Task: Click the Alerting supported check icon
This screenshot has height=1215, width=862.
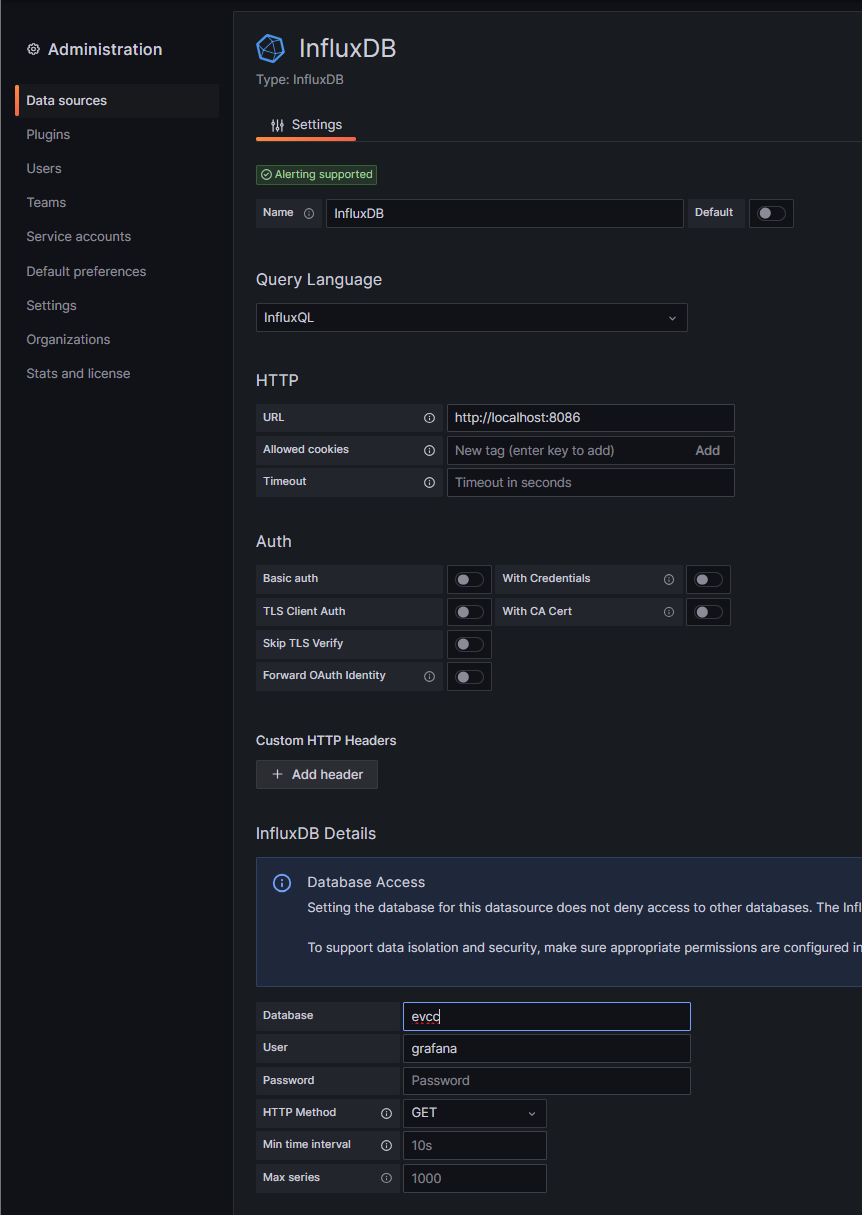Action: point(266,174)
